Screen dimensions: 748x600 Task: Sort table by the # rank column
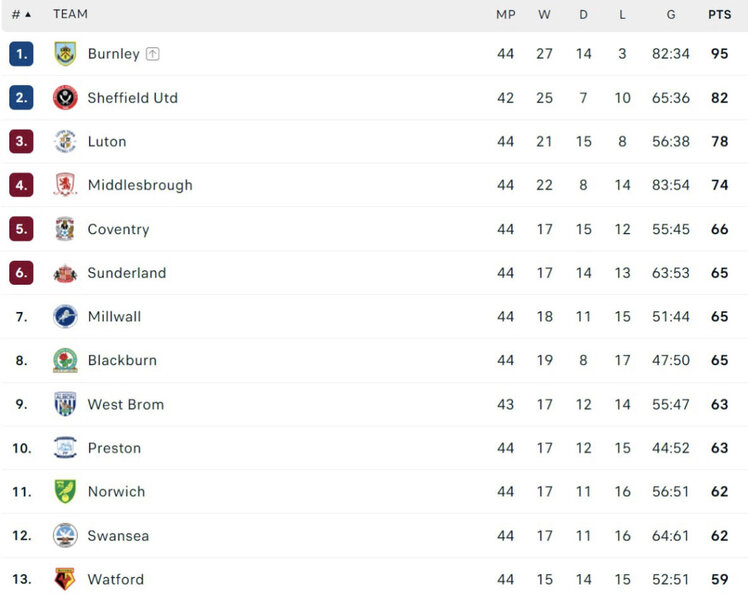21,14
